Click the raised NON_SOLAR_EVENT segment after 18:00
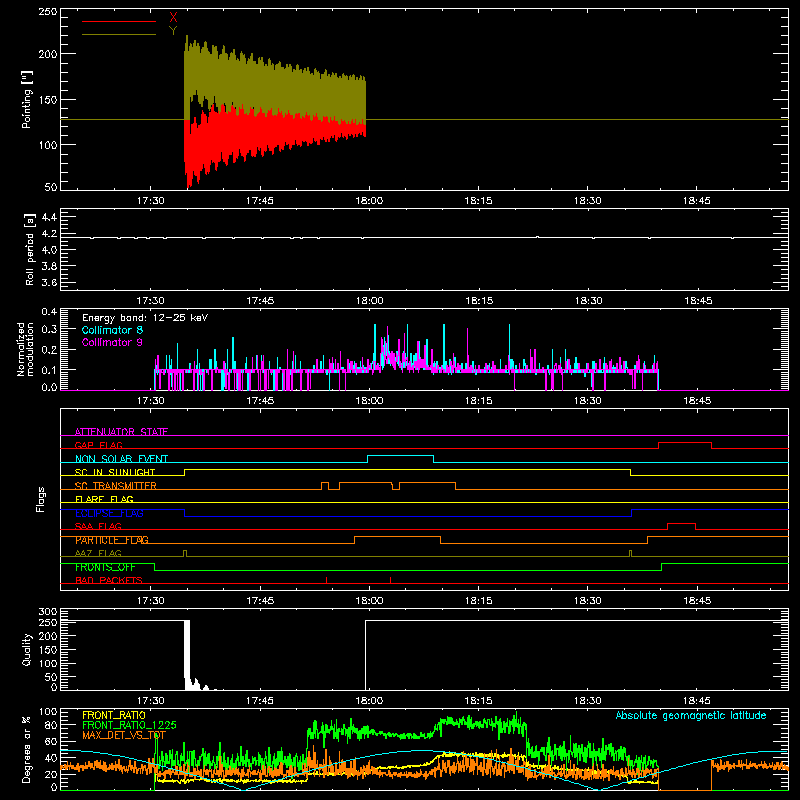800x800 pixels. click(401, 456)
